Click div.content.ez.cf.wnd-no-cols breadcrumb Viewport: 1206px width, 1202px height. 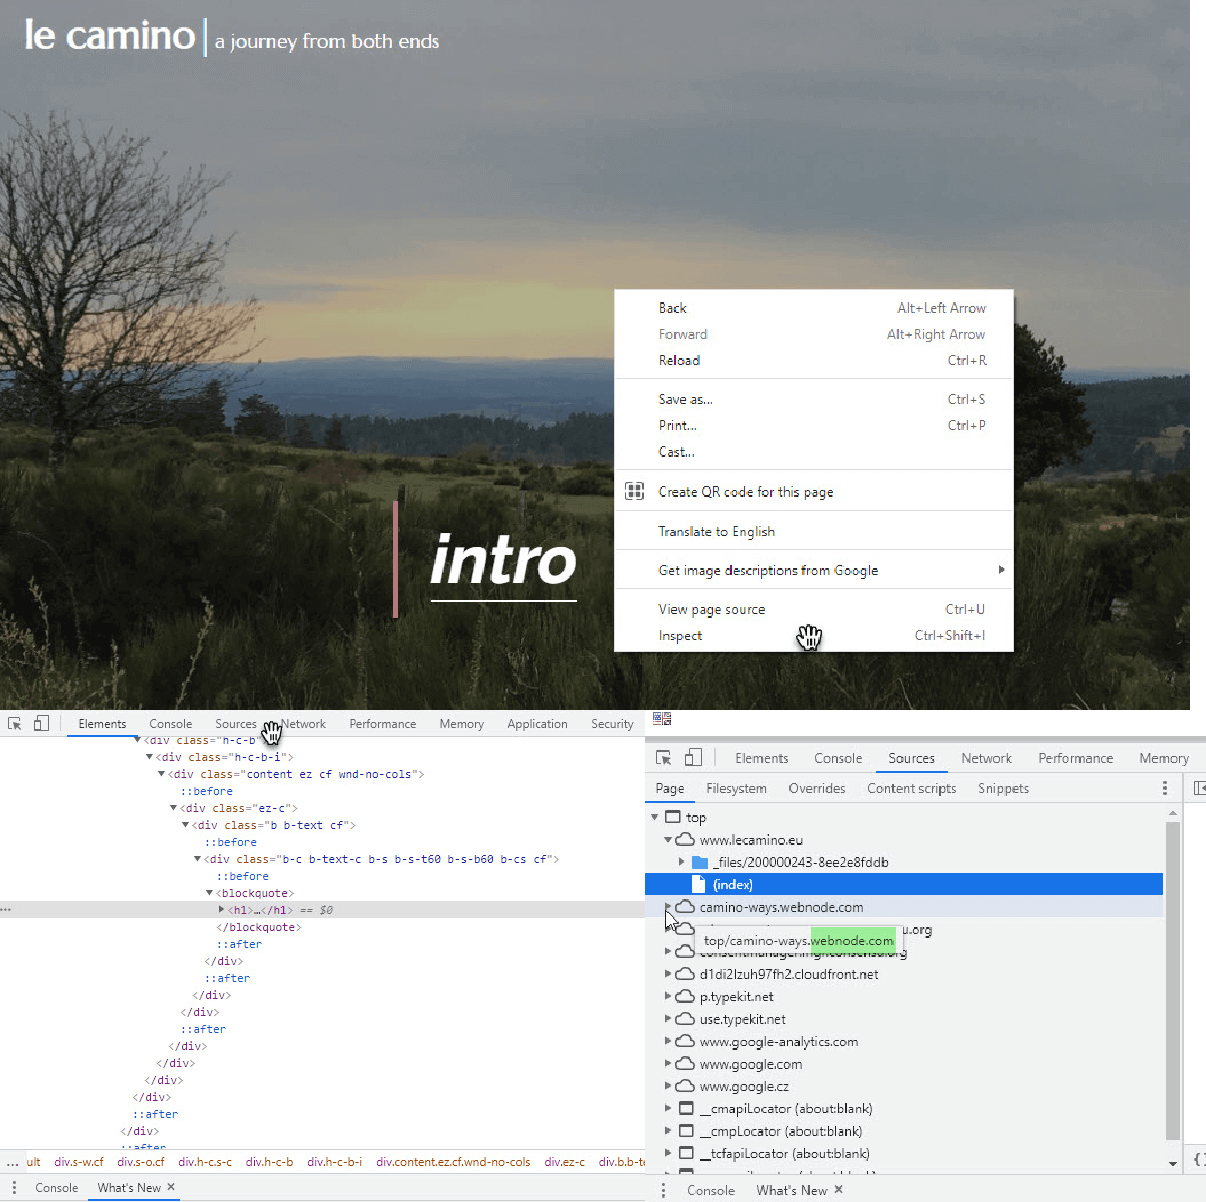(453, 1162)
